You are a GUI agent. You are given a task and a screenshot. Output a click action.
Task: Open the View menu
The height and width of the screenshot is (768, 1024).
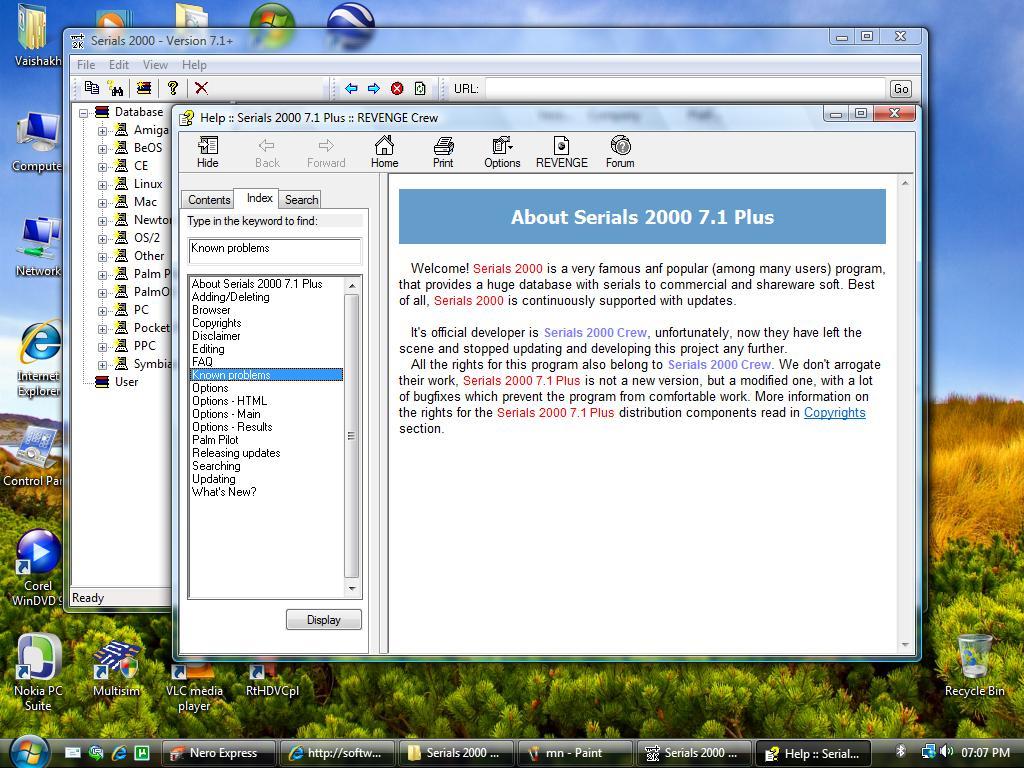pyautogui.click(x=154, y=64)
